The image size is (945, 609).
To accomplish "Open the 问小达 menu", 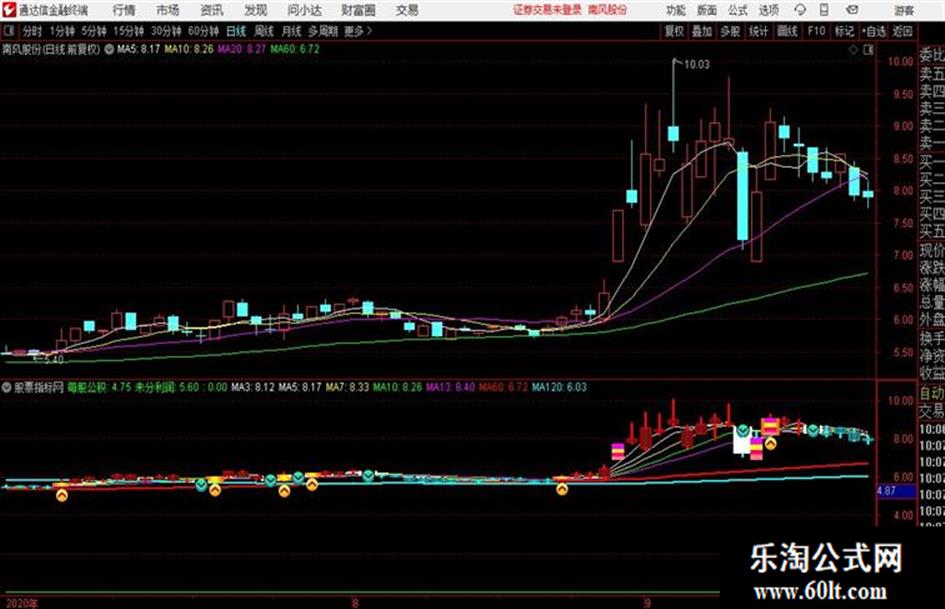I will 304,10.
